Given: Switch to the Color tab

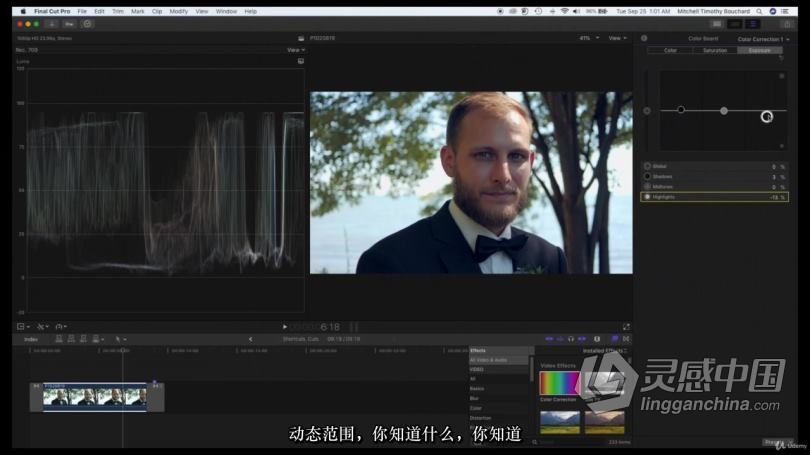Looking at the screenshot, I should (x=670, y=50).
